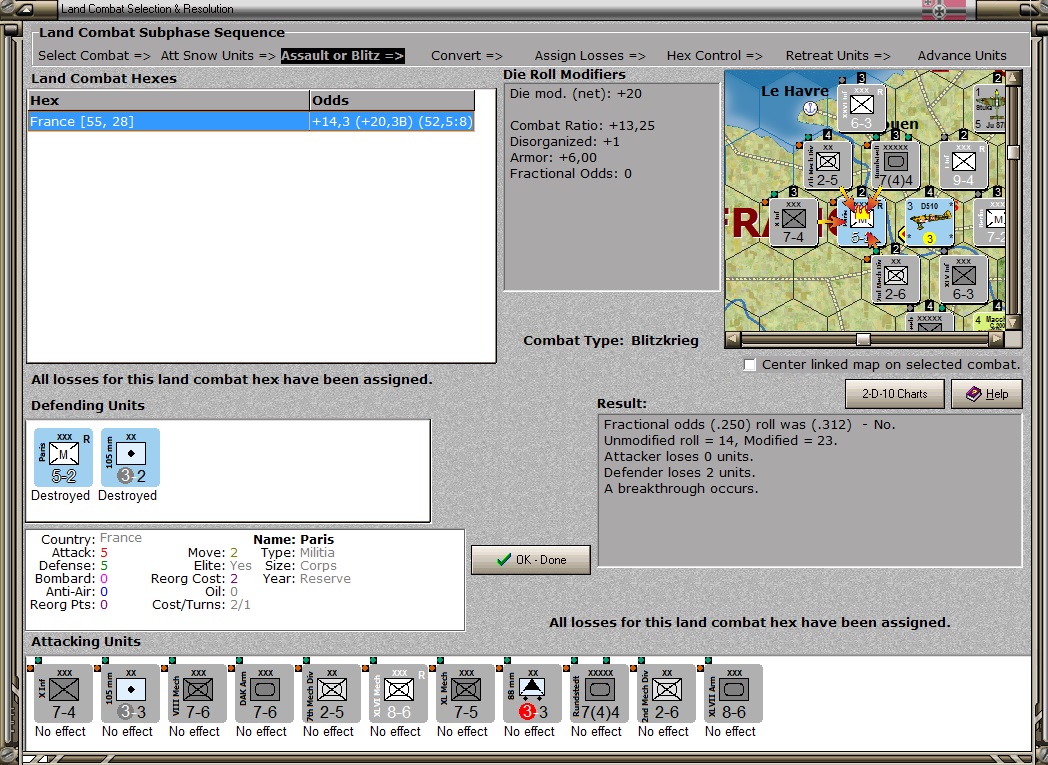This screenshot has width=1048, height=765.
Task: Click the 'Combat Ratio: +13,25' line
Action: [582, 126]
